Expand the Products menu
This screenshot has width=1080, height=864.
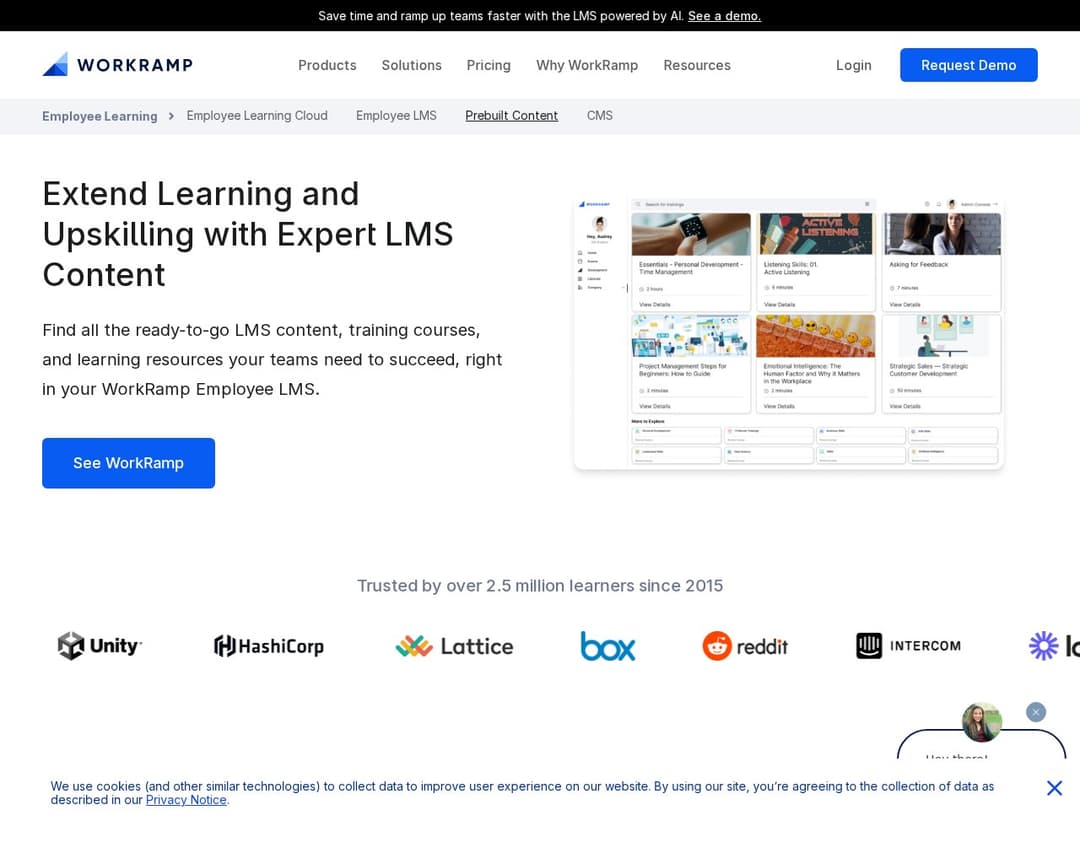327,65
